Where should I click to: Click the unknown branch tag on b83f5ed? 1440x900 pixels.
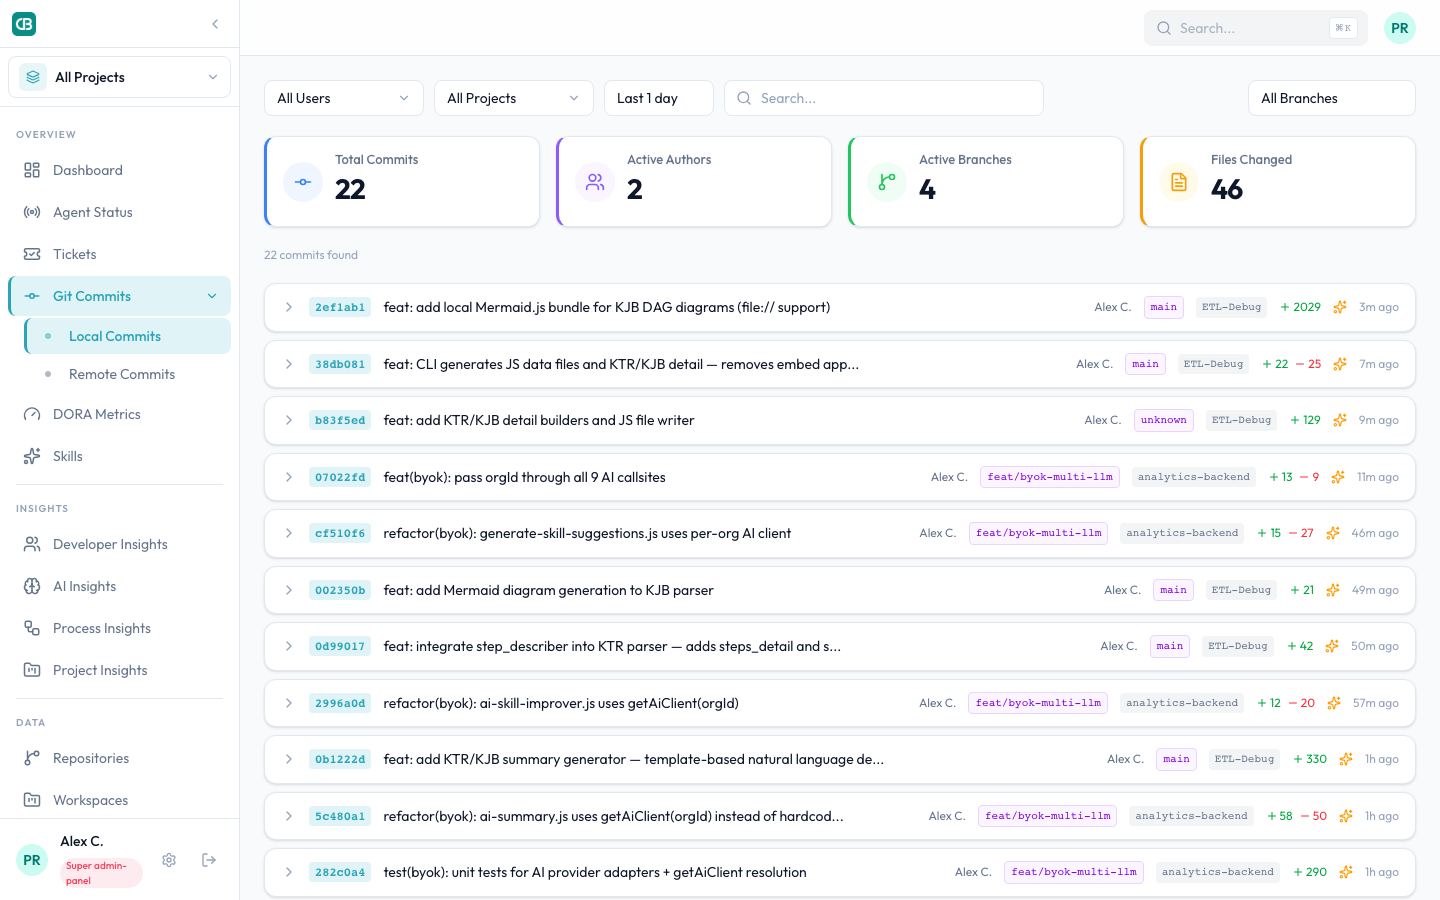tap(1164, 420)
